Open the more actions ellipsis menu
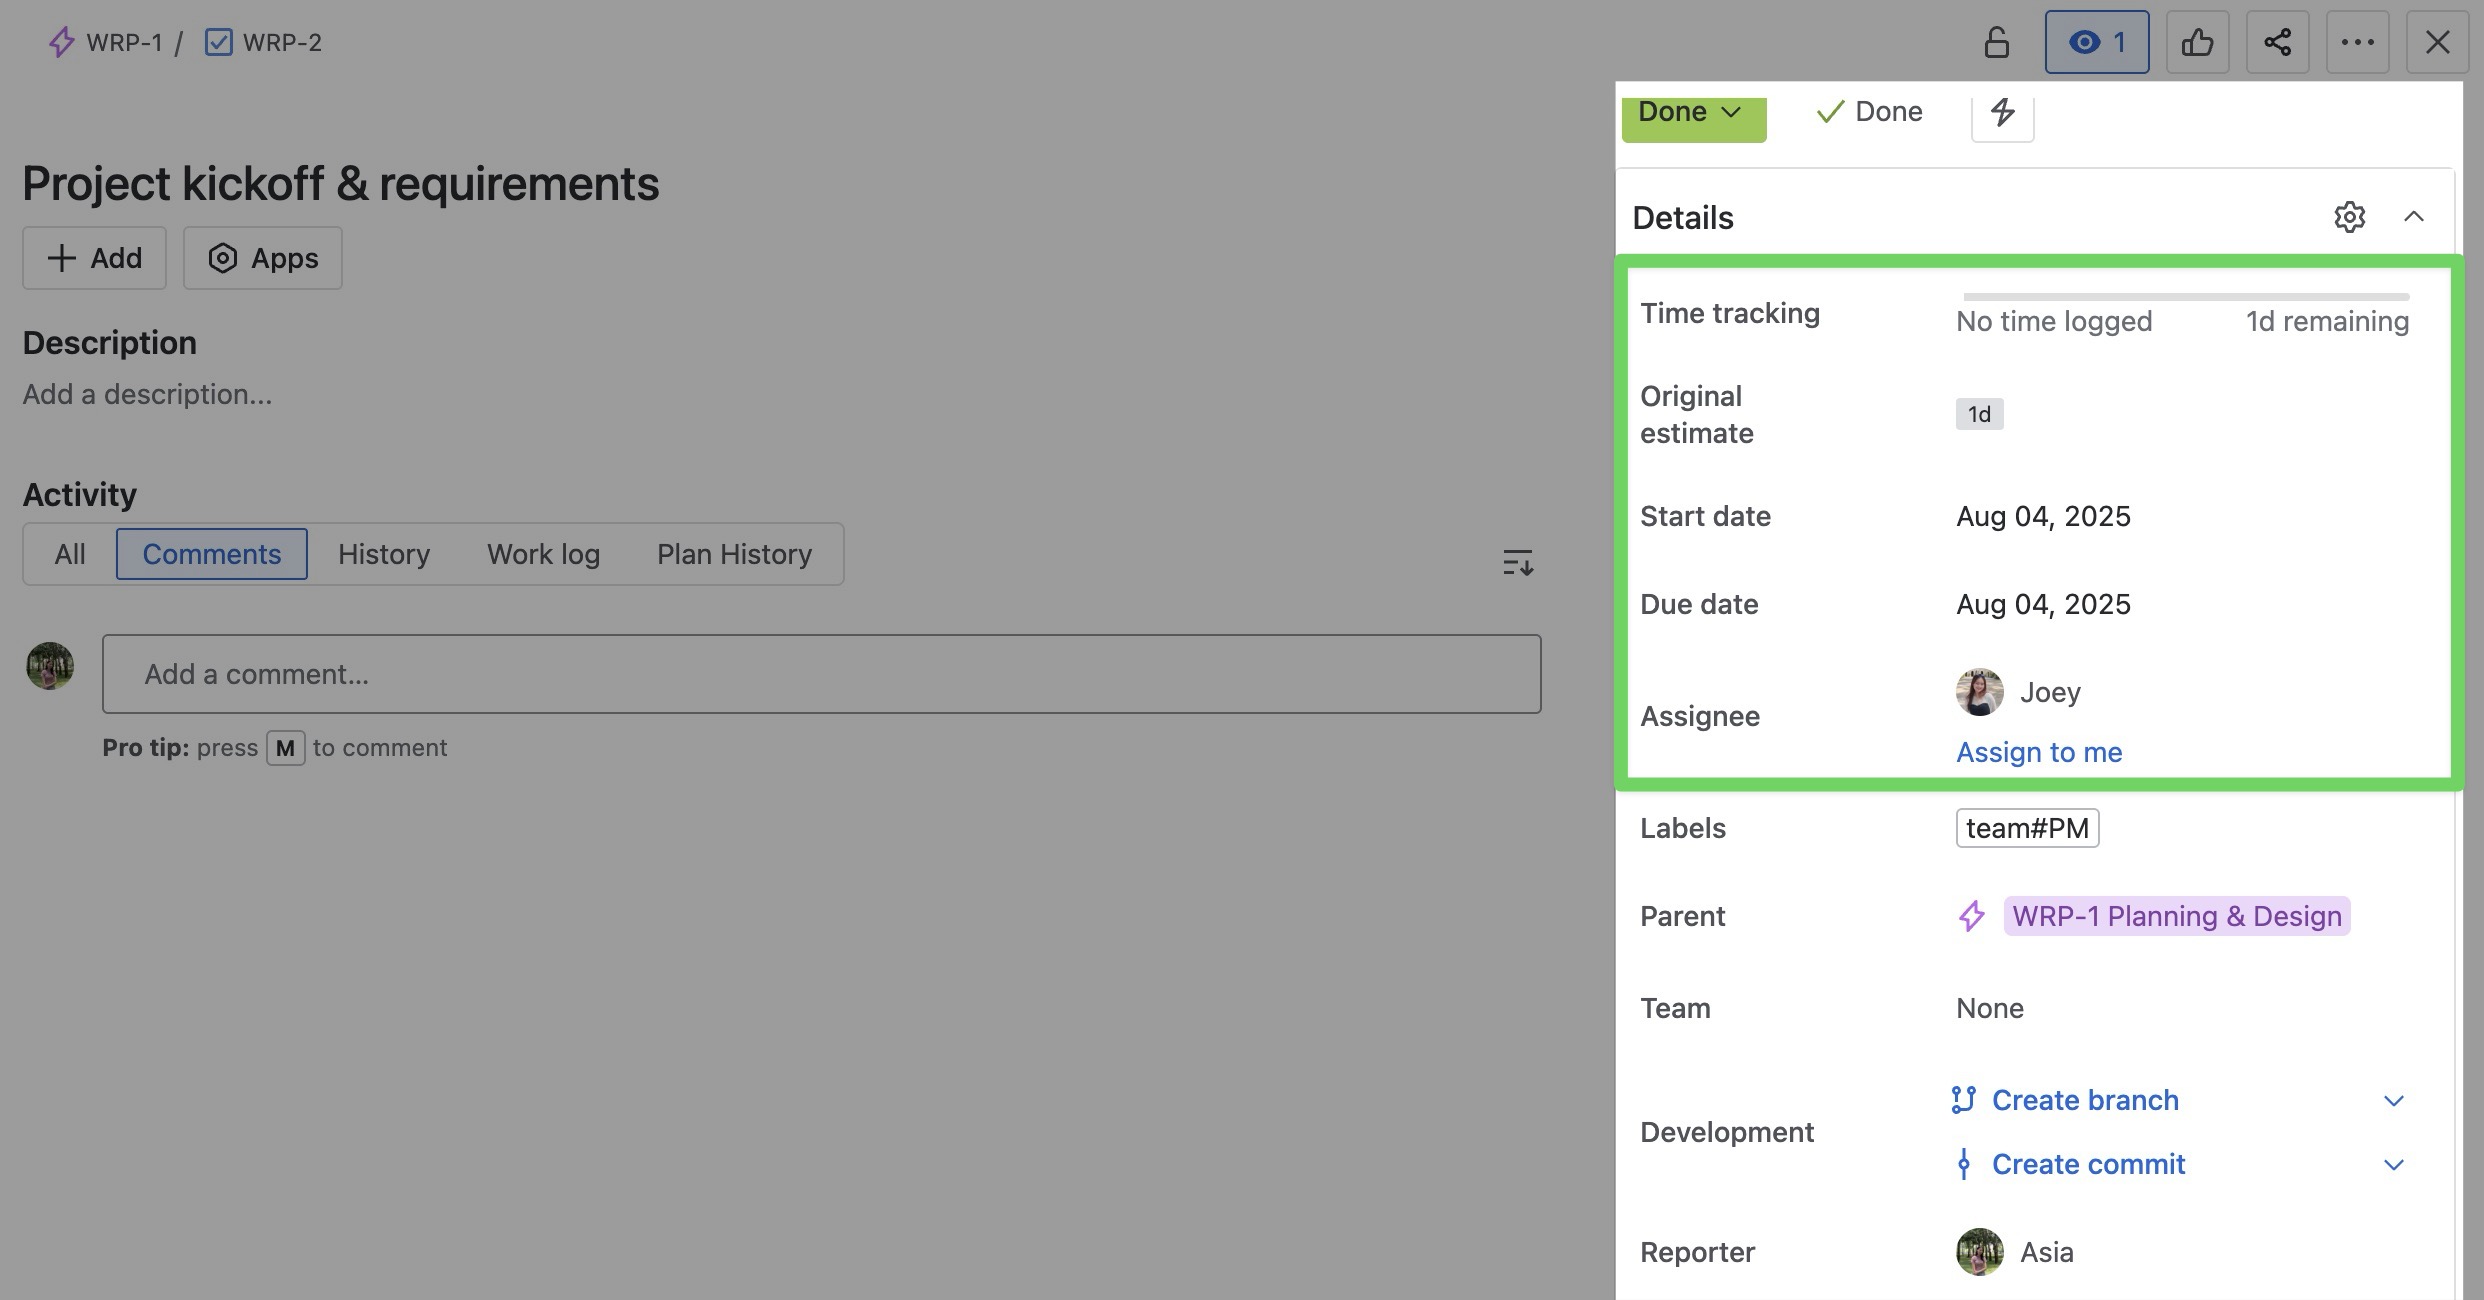 2358,42
